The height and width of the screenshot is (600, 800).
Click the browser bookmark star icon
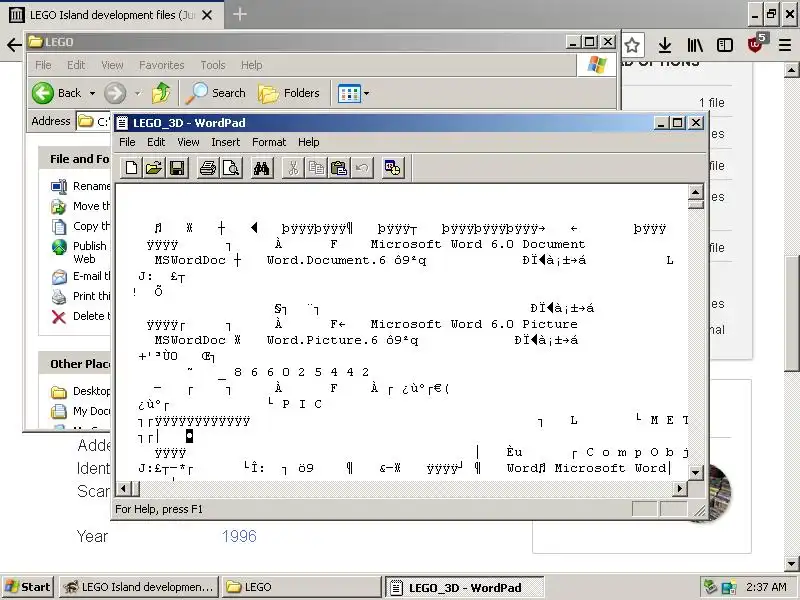(x=632, y=45)
